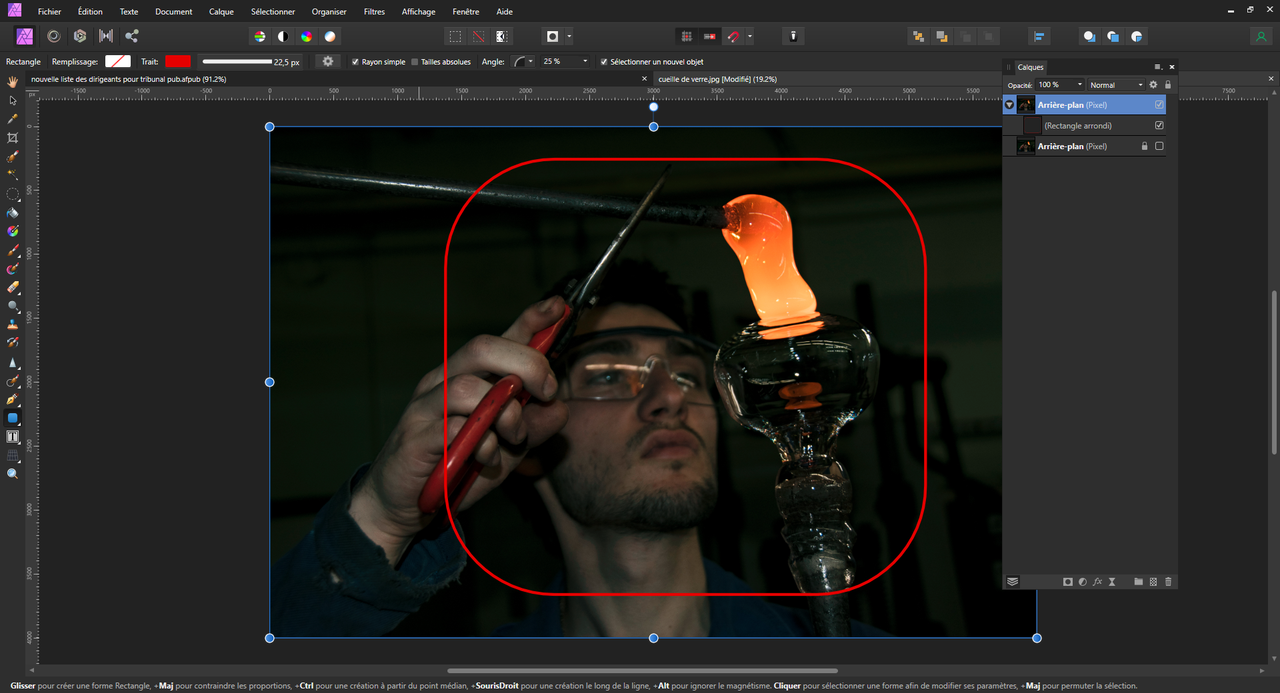Switch to the nouvelle liste des dirigeants tab
Viewport: 1280px width, 693px height.
coord(128,78)
